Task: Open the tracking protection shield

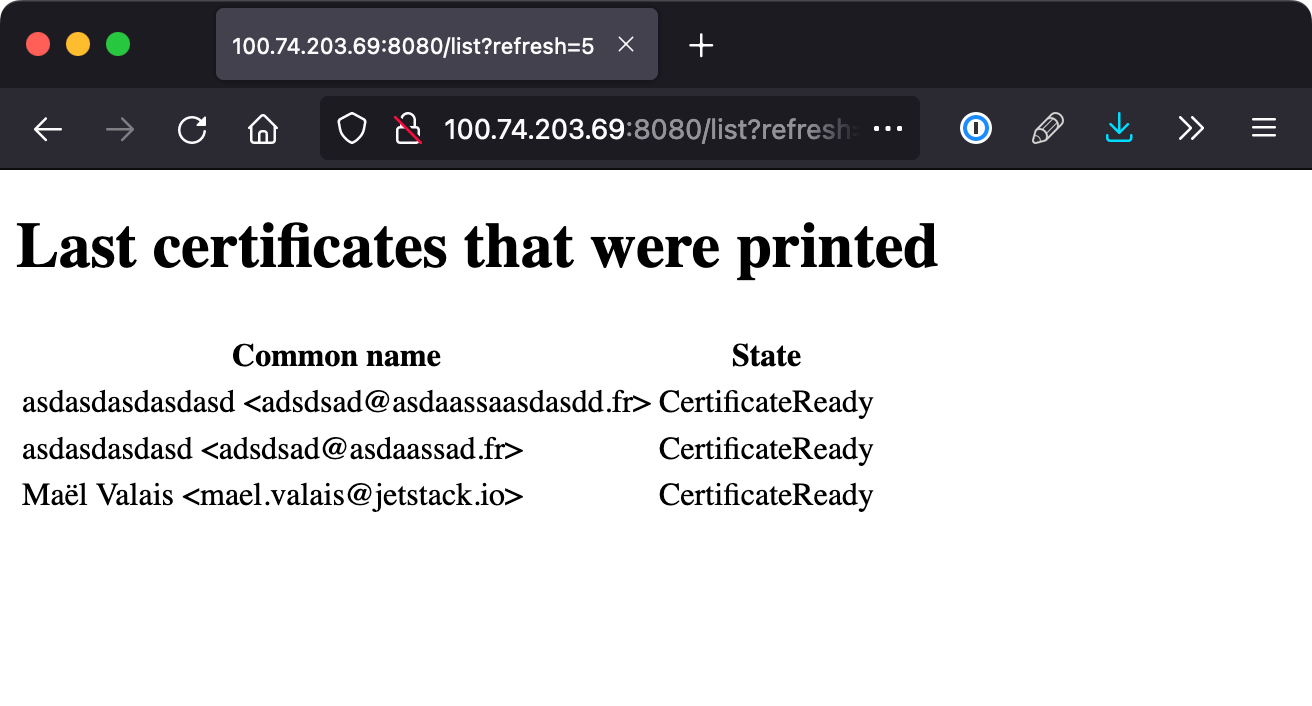Action: coord(351,129)
